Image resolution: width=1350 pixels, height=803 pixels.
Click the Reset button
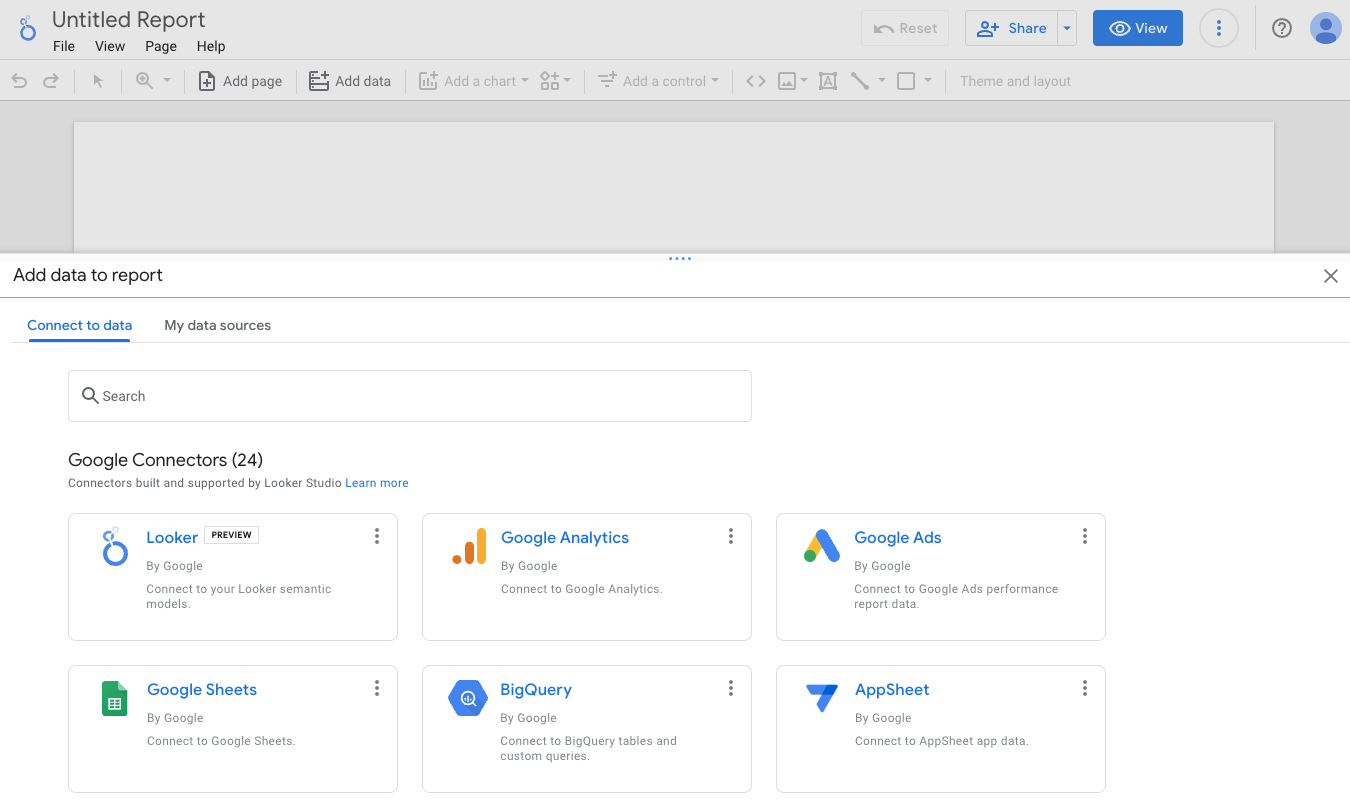coord(905,28)
